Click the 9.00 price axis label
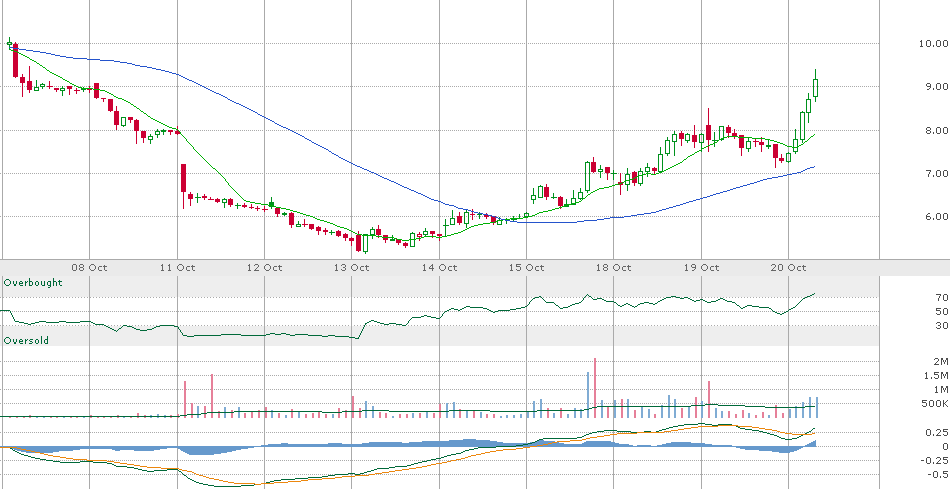This screenshot has width=950, height=489. 936,87
